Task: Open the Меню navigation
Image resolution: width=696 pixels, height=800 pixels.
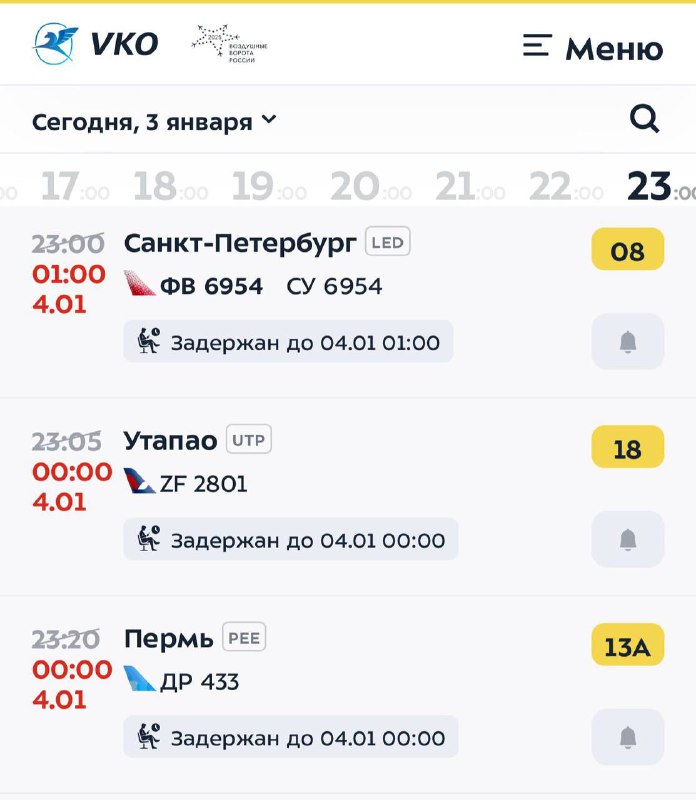Action: [x=602, y=47]
